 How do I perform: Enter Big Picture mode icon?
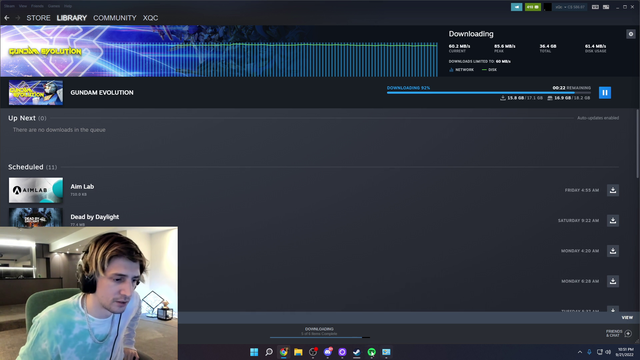click(x=606, y=7)
